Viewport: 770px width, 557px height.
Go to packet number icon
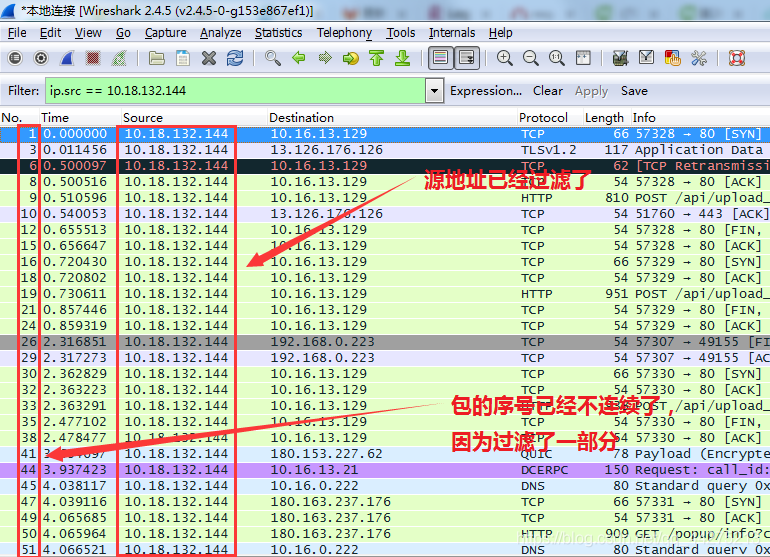(351, 58)
